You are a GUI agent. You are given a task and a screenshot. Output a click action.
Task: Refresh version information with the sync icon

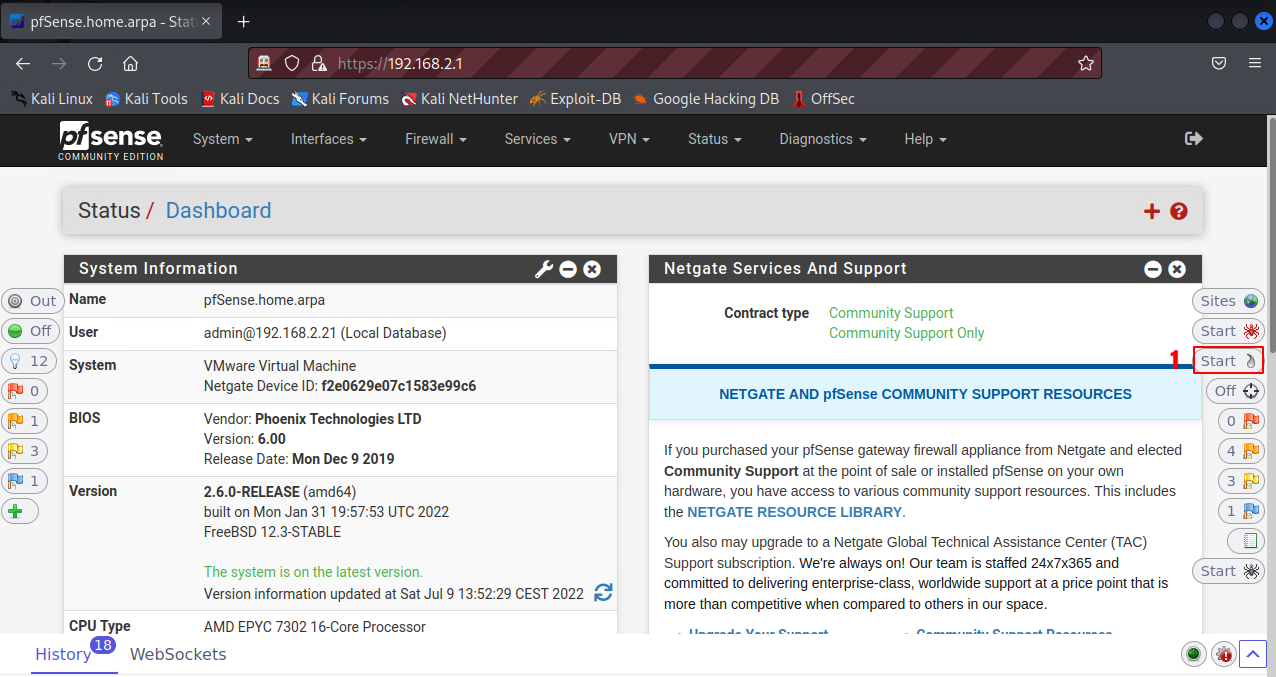point(603,593)
